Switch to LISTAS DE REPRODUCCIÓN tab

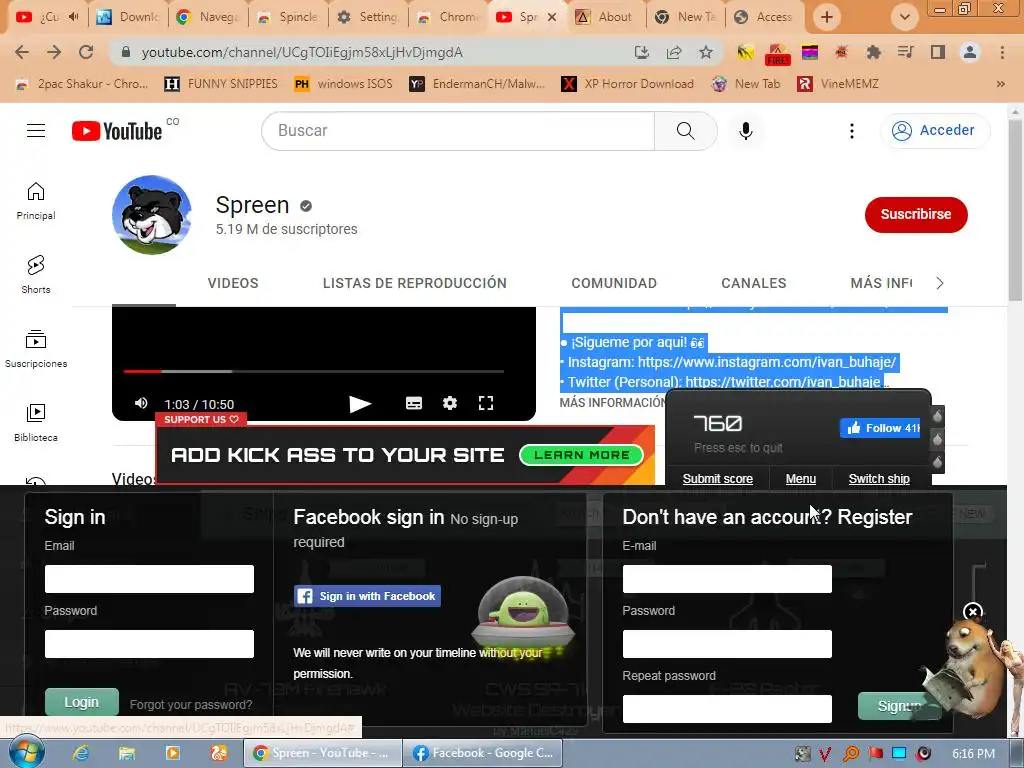click(415, 283)
